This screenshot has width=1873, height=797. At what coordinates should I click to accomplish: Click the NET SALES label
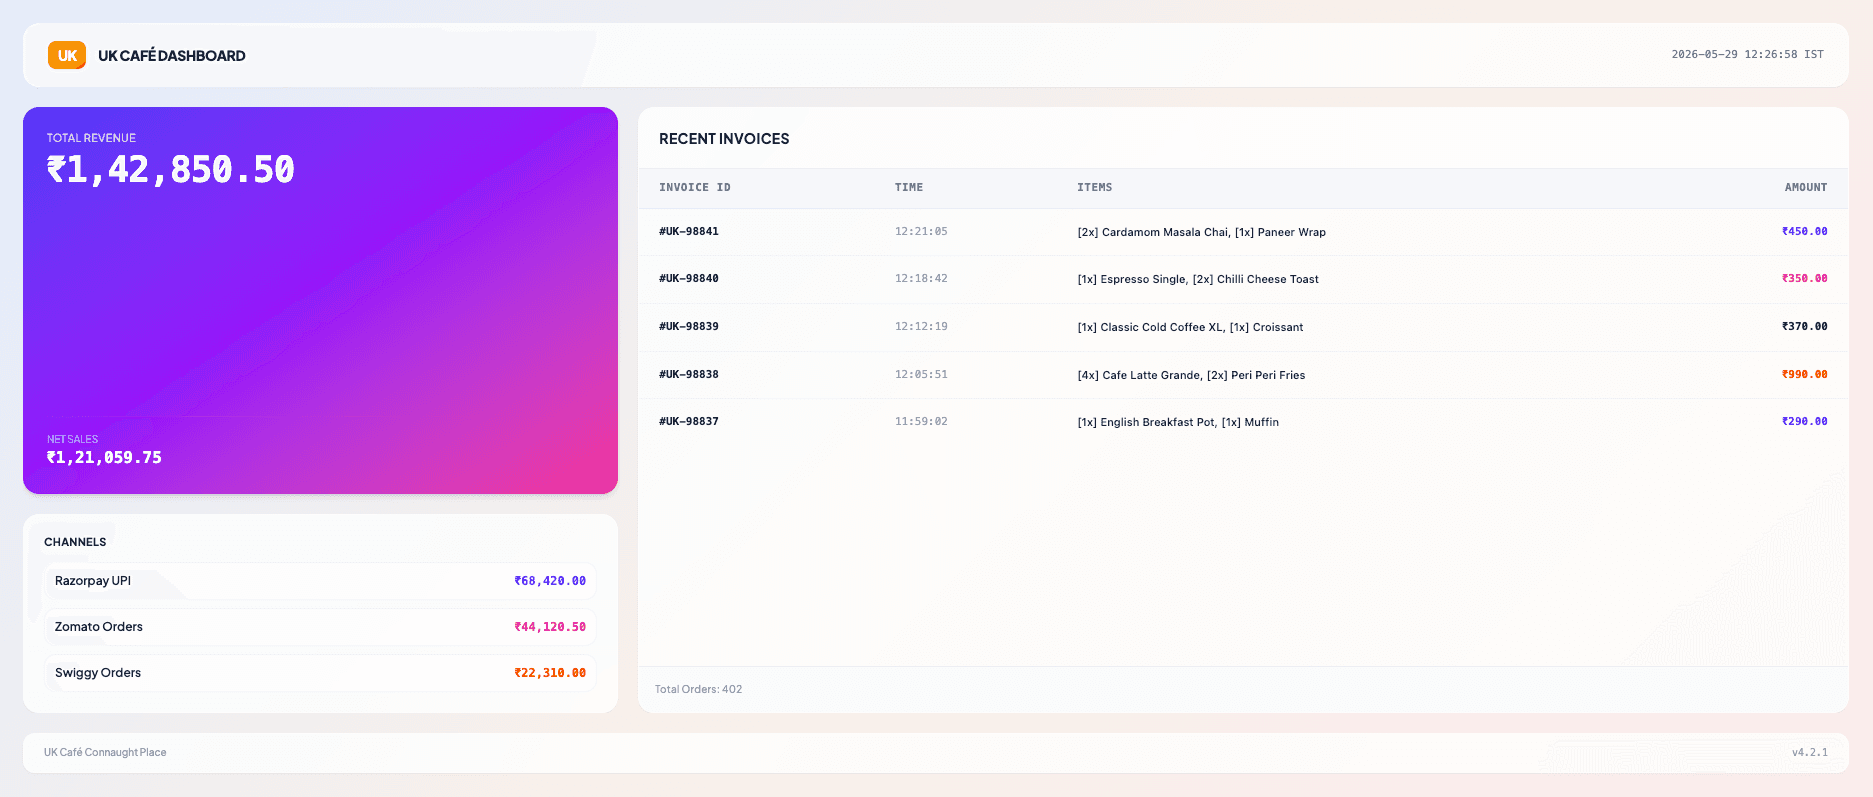pyautogui.click(x=72, y=439)
